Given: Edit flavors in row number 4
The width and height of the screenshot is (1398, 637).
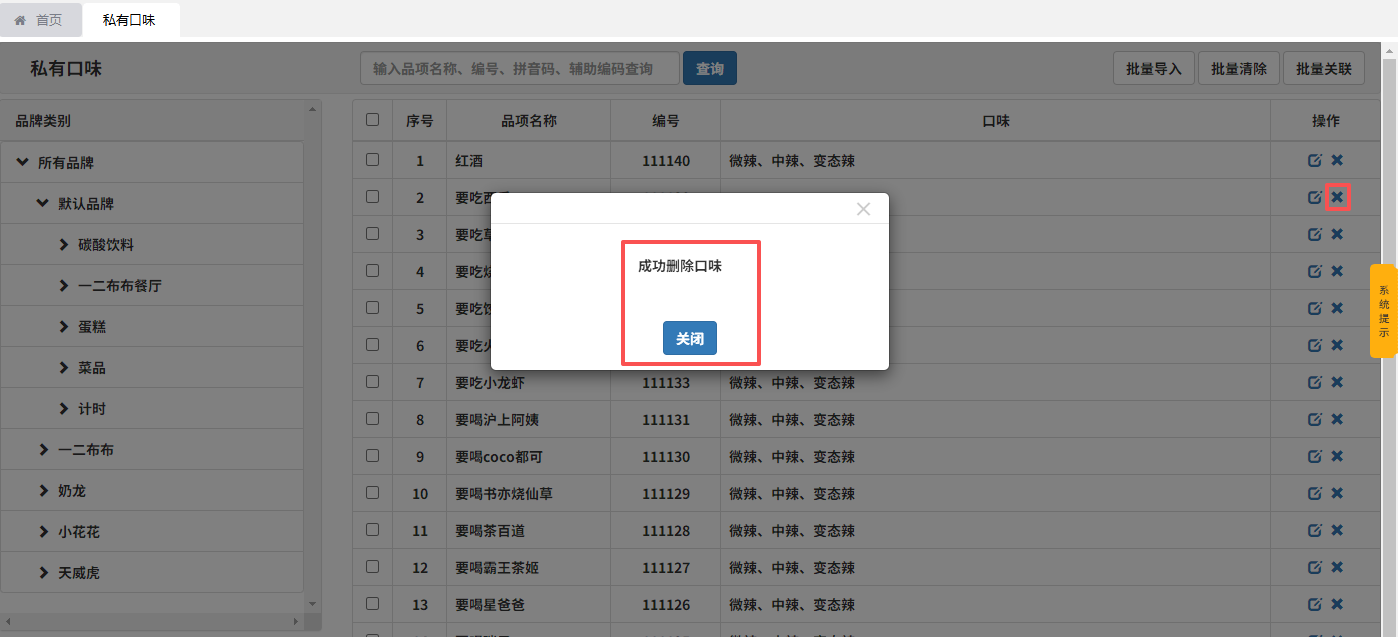Looking at the screenshot, I should click(x=1315, y=271).
